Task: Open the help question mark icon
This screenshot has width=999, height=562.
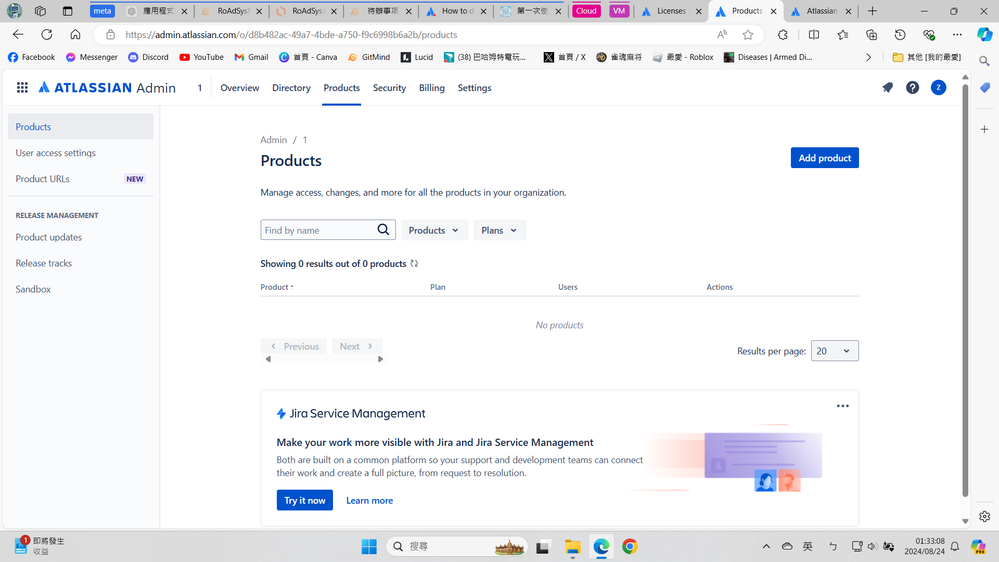Action: [912, 88]
